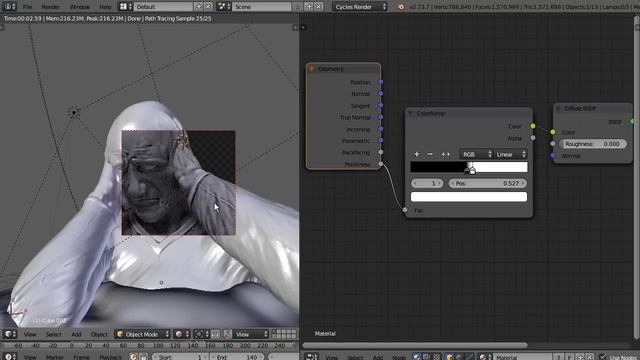Remove the active ColorRamp color stop
This screenshot has height=360, width=640.
[x=430, y=154]
